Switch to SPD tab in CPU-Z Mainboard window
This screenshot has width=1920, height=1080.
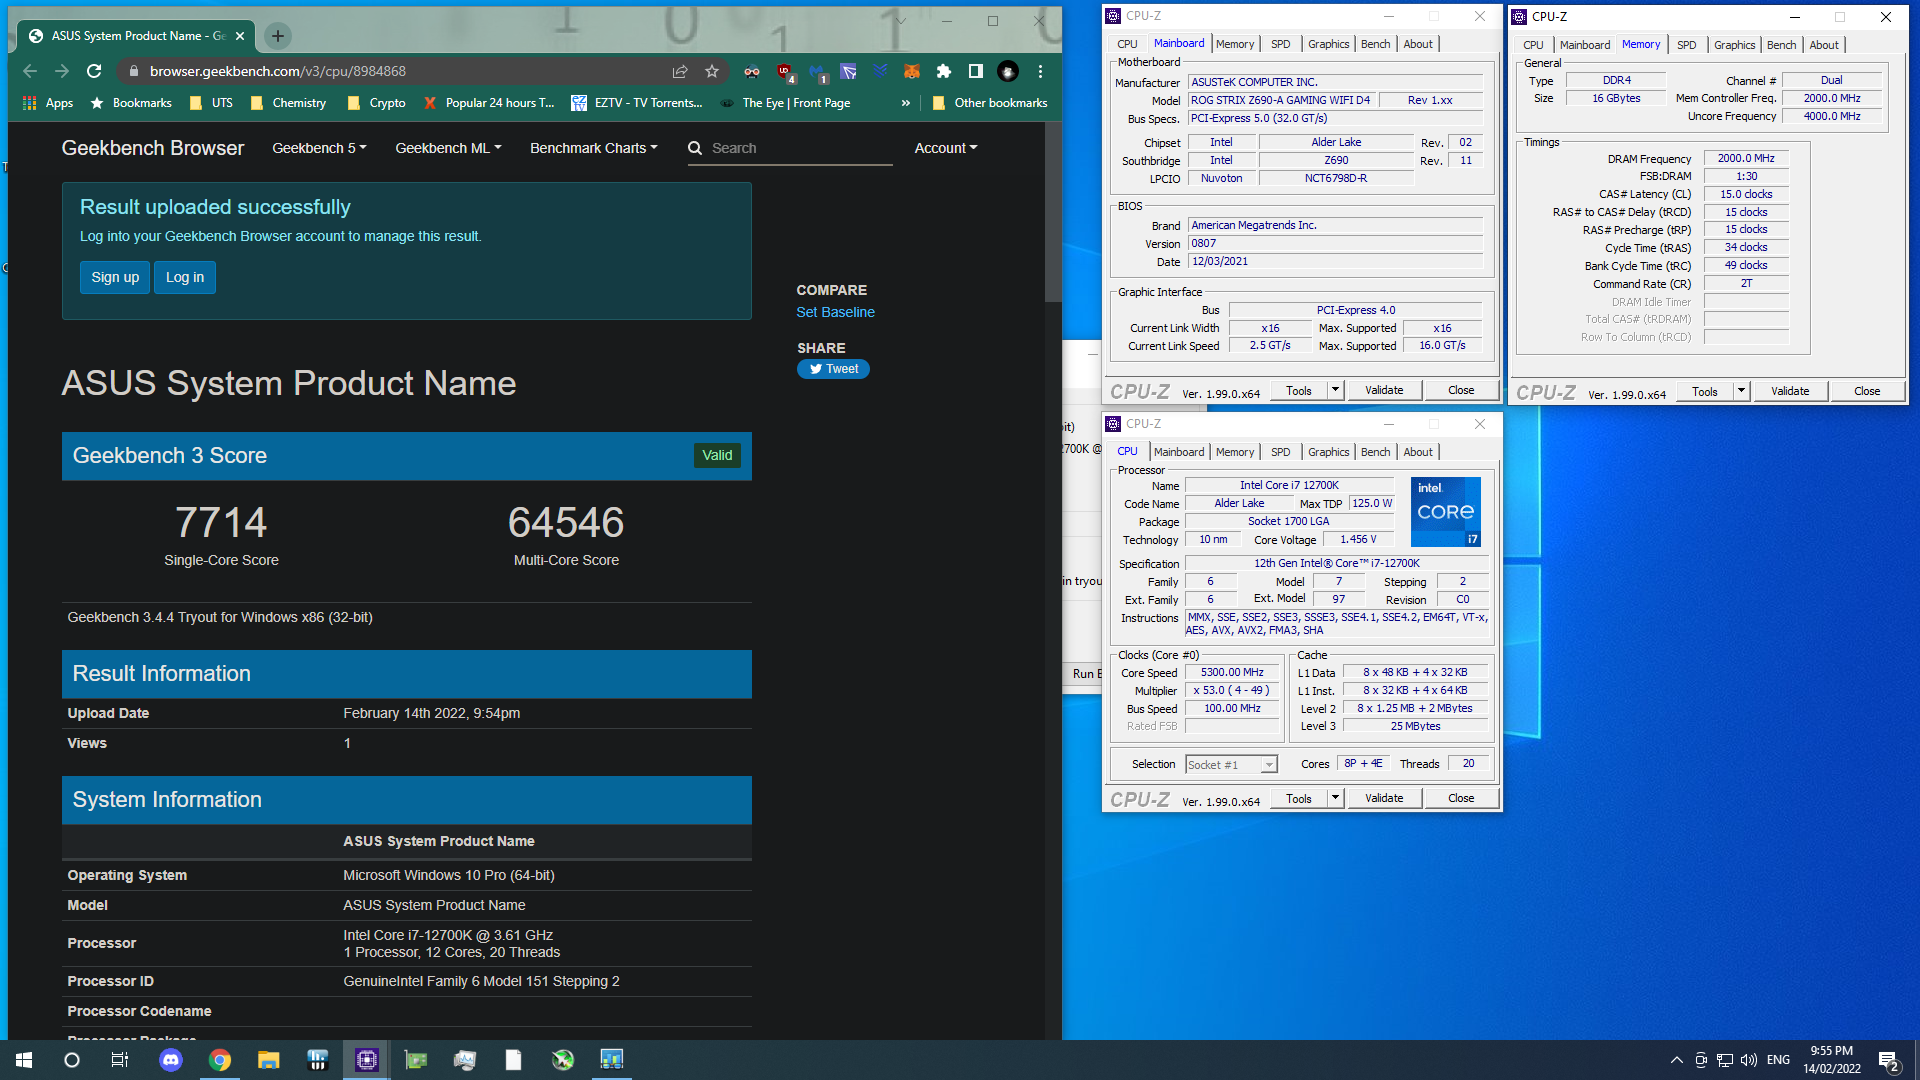tap(1280, 44)
